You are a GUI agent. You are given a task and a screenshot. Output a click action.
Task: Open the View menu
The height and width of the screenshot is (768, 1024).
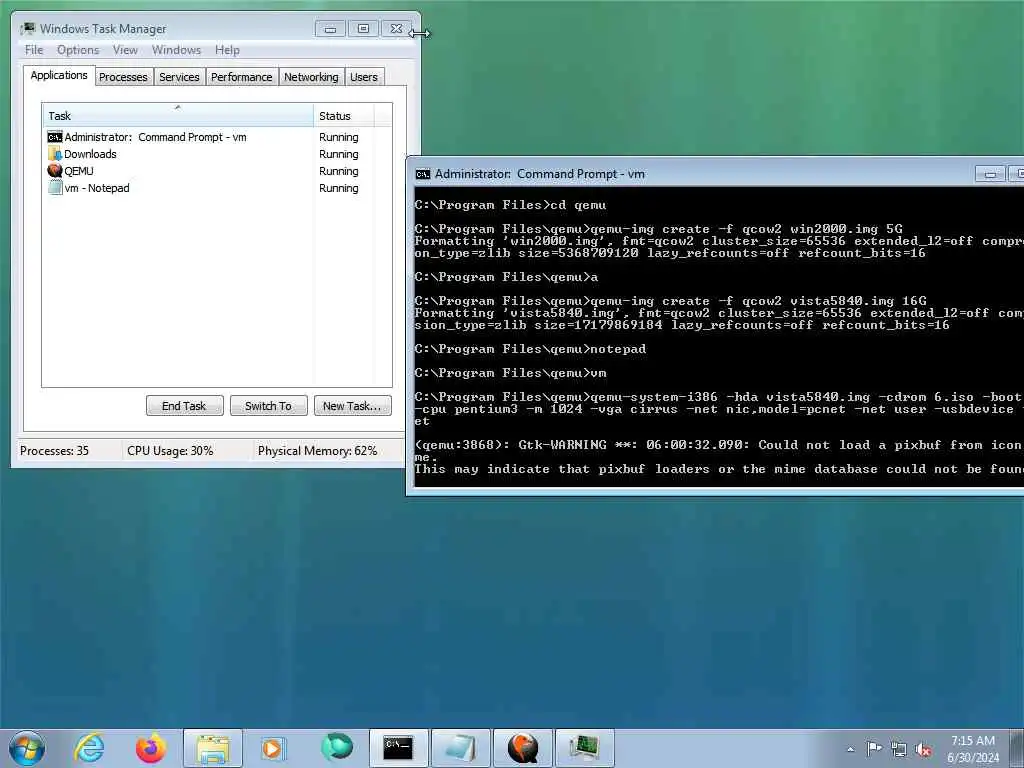tap(125, 50)
